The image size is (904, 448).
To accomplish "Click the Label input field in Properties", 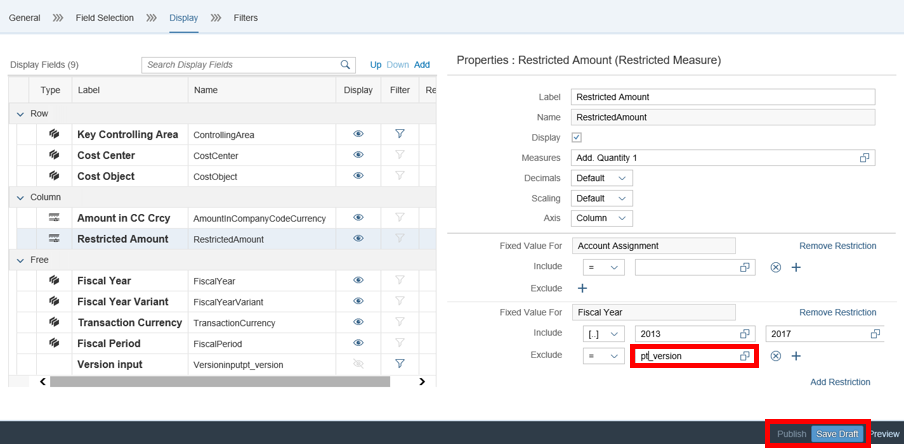I will [723, 97].
